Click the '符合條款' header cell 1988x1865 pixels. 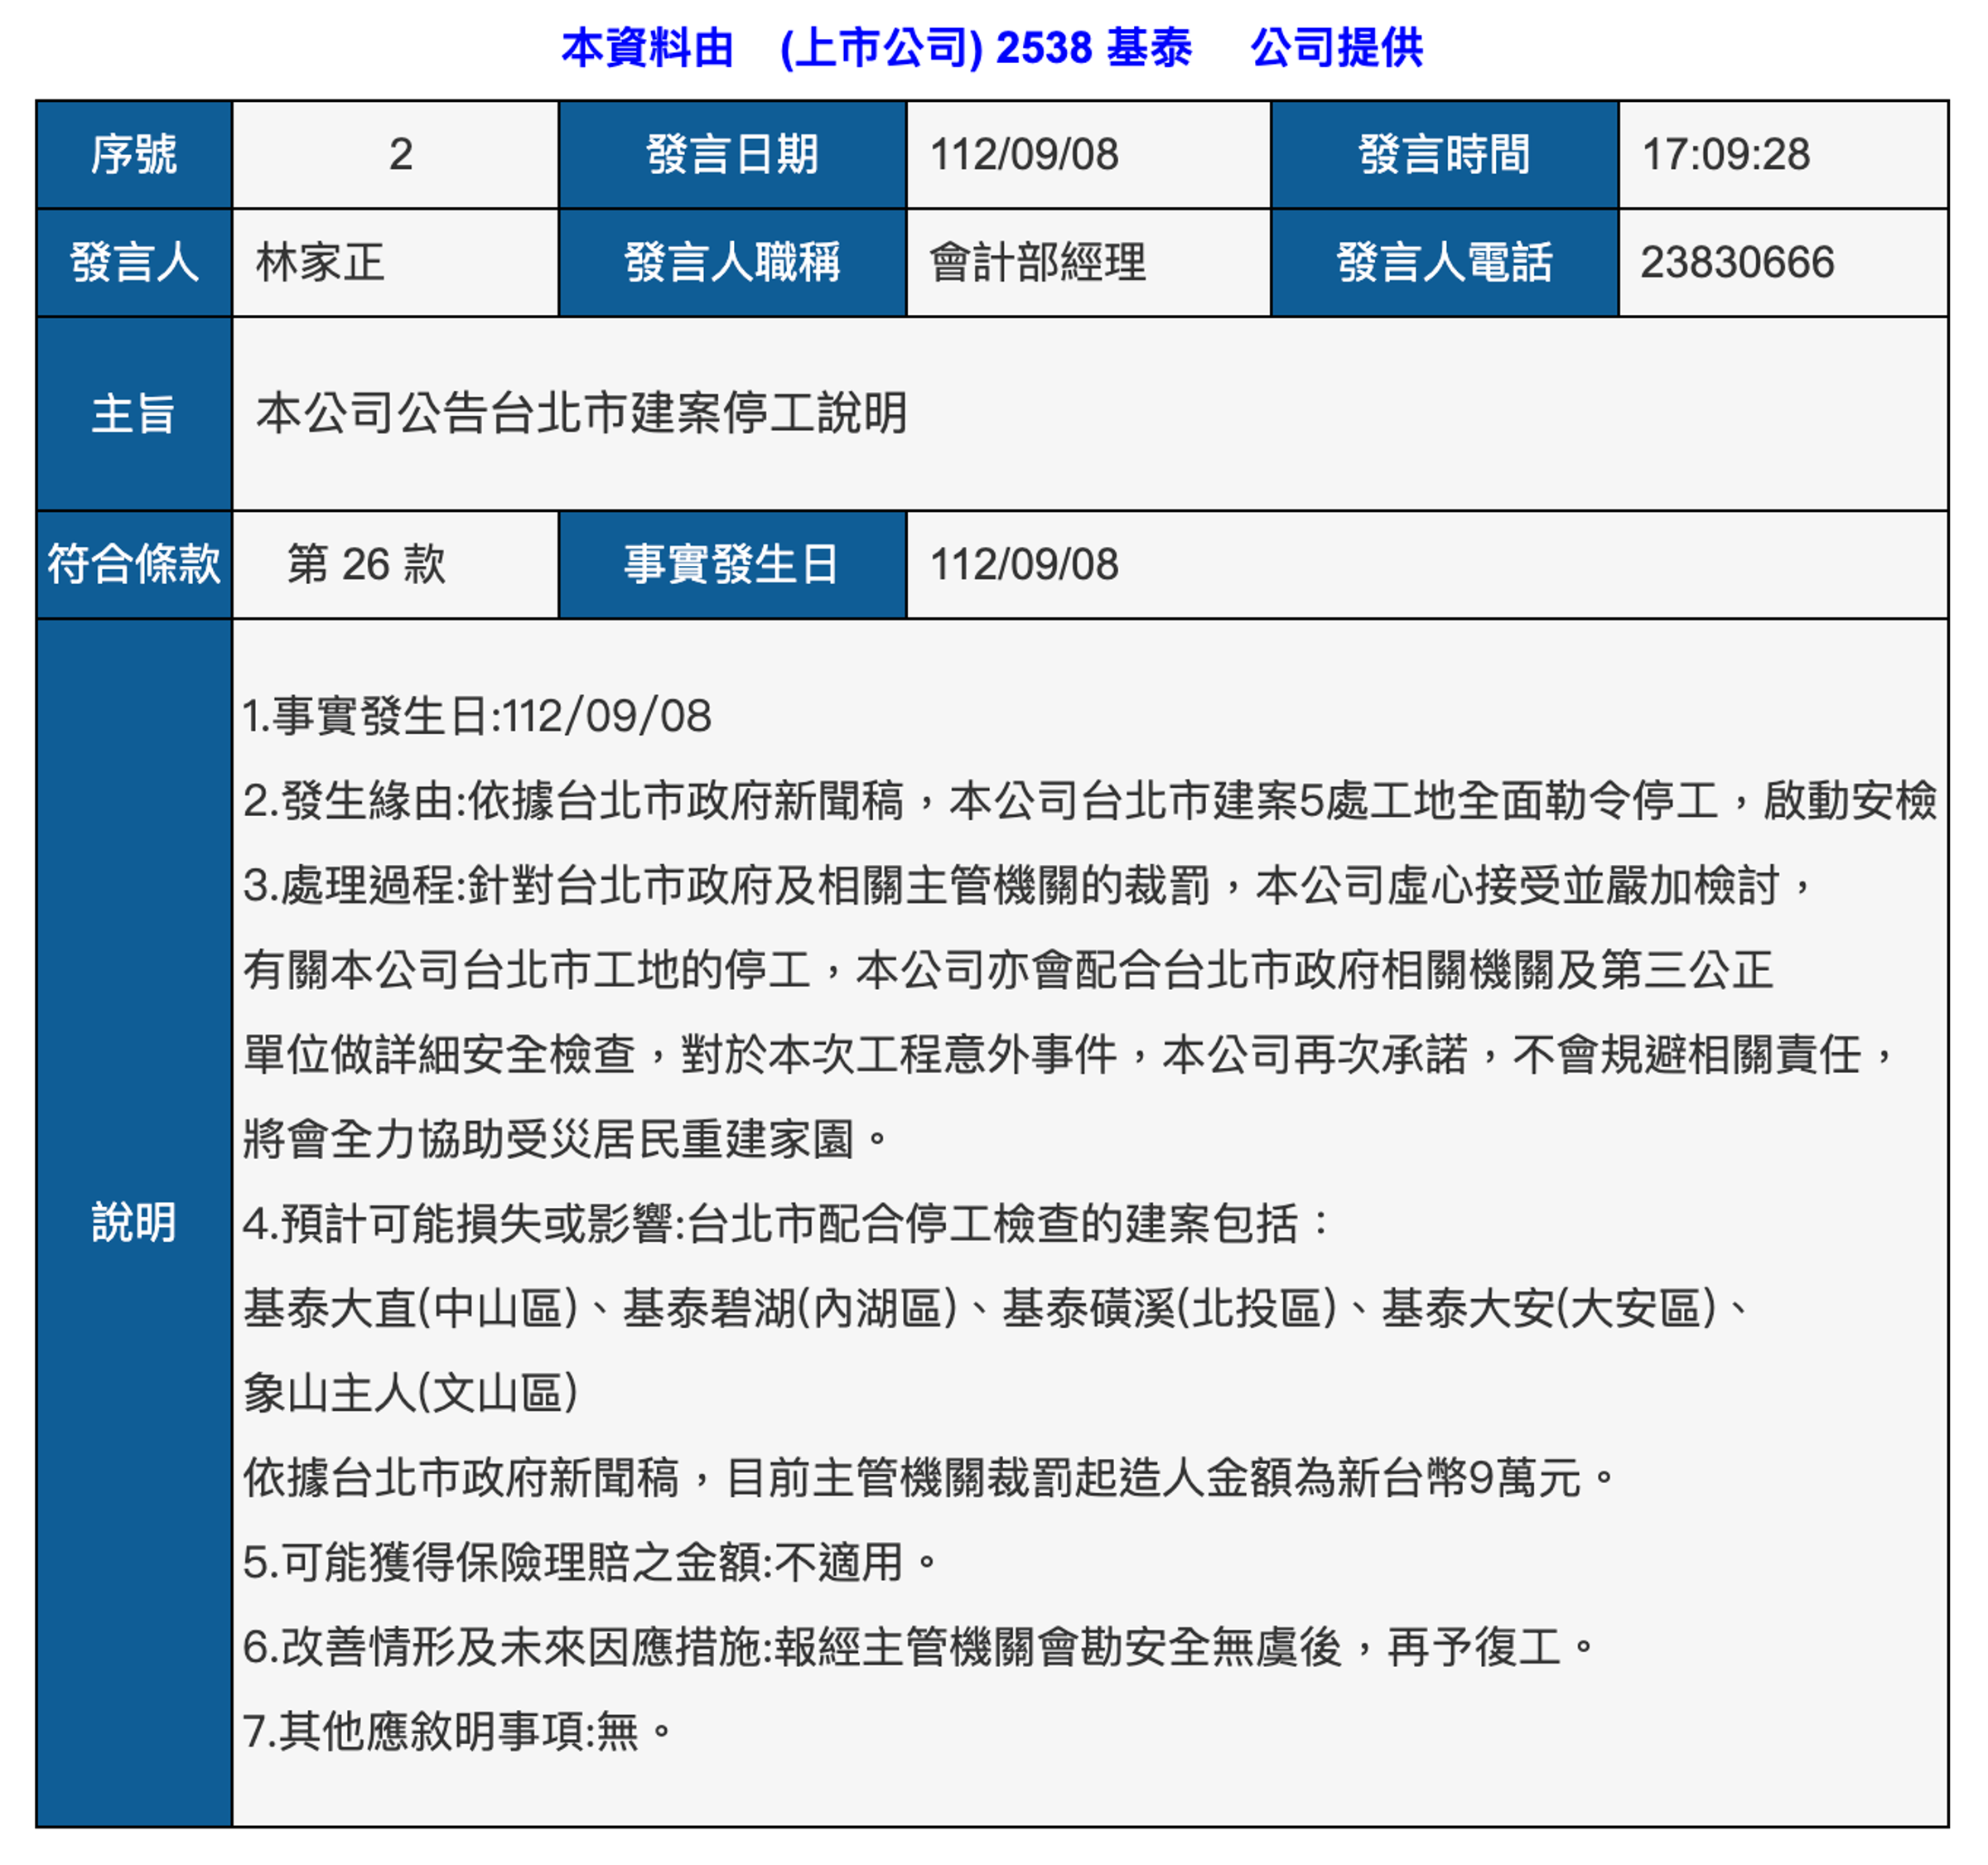[134, 565]
